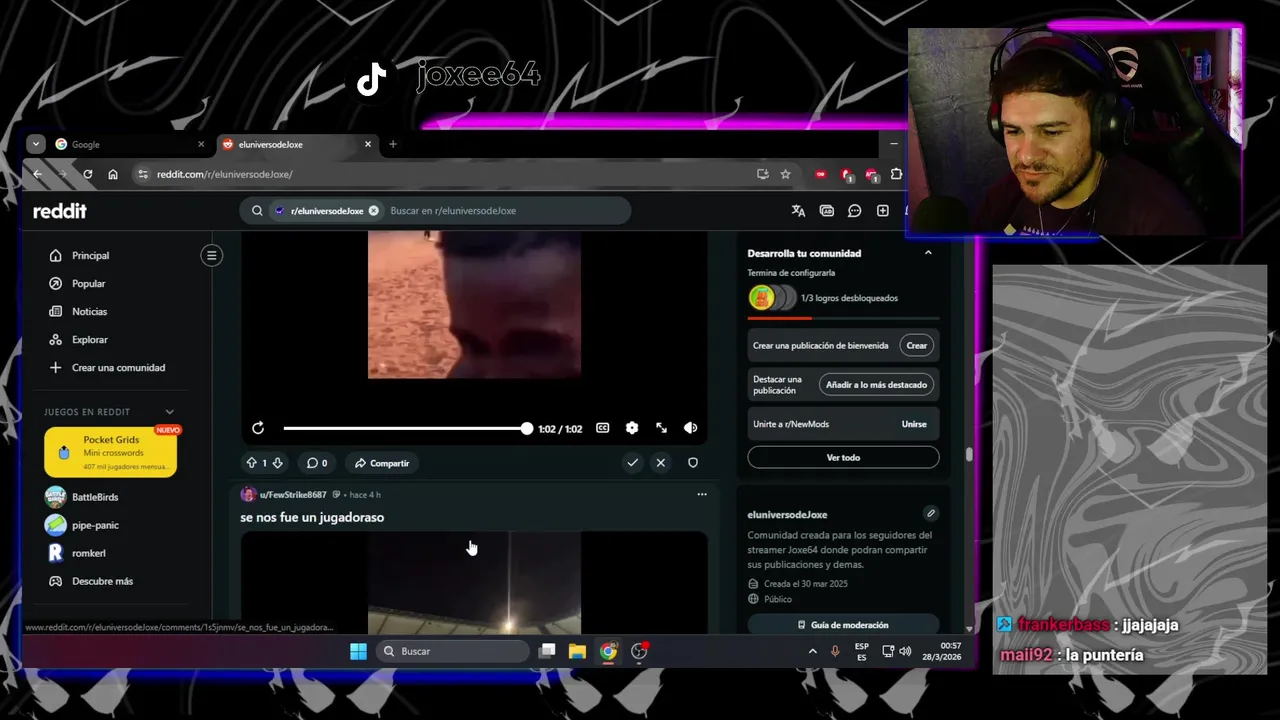Collapse the Juegos en Reddit section
Viewport: 1280px width, 720px height.
(169, 412)
